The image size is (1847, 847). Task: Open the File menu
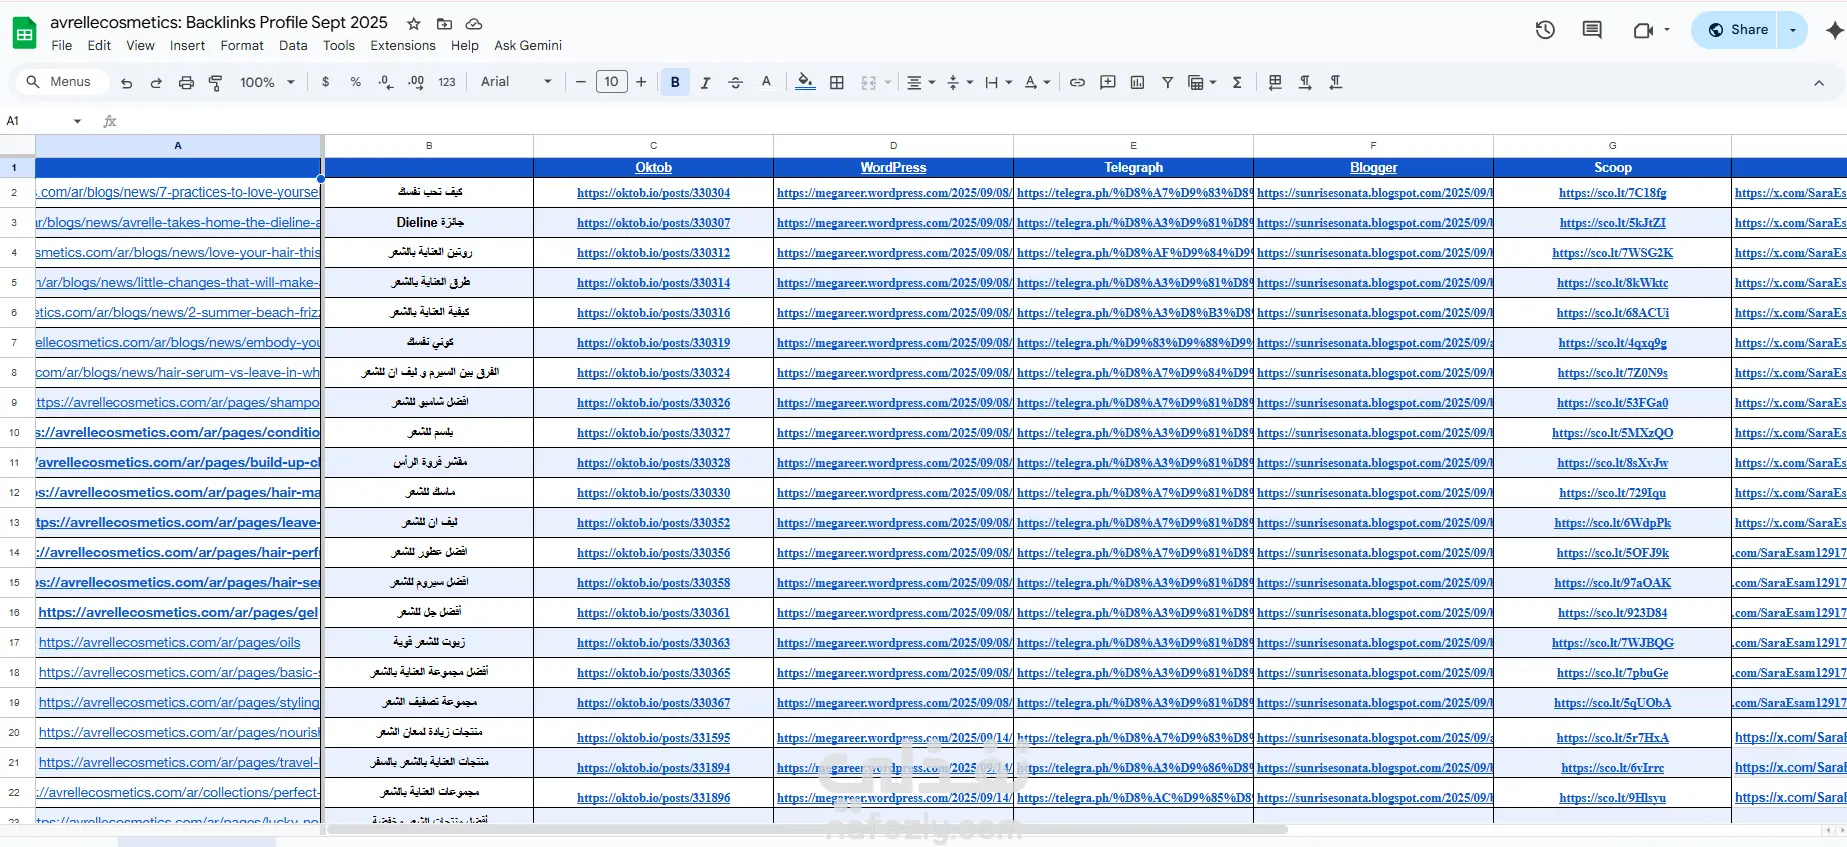point(62,46)
